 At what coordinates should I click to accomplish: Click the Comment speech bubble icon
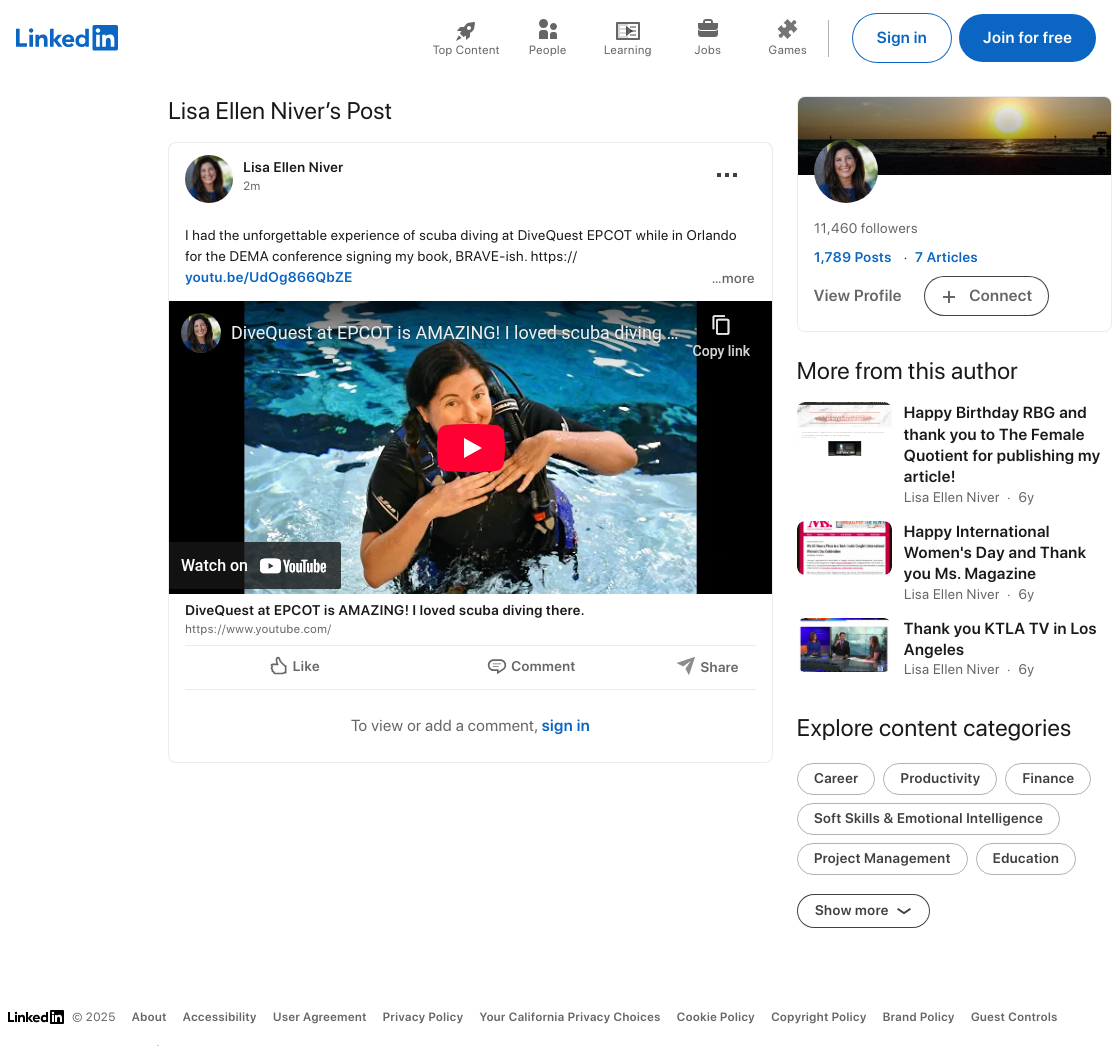pyautogui.click(x=496, y=667)
